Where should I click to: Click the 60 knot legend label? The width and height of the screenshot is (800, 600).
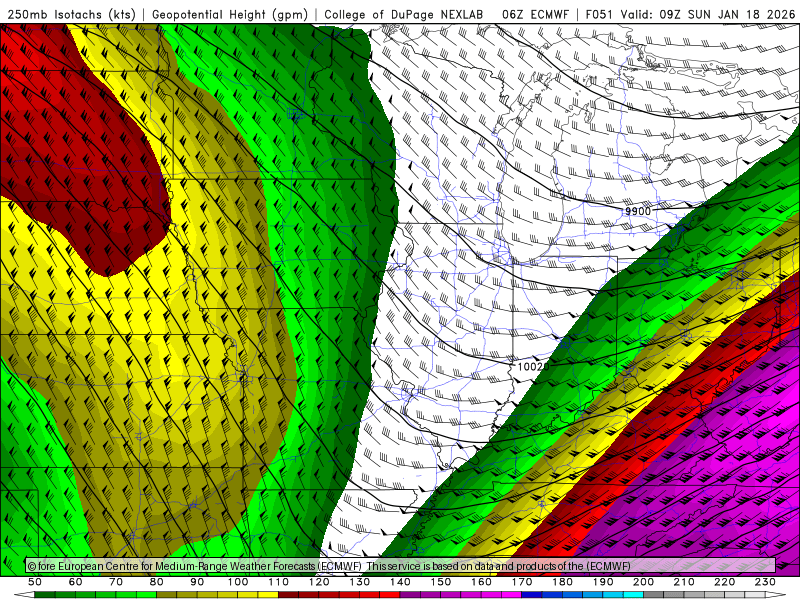point(75,582)
